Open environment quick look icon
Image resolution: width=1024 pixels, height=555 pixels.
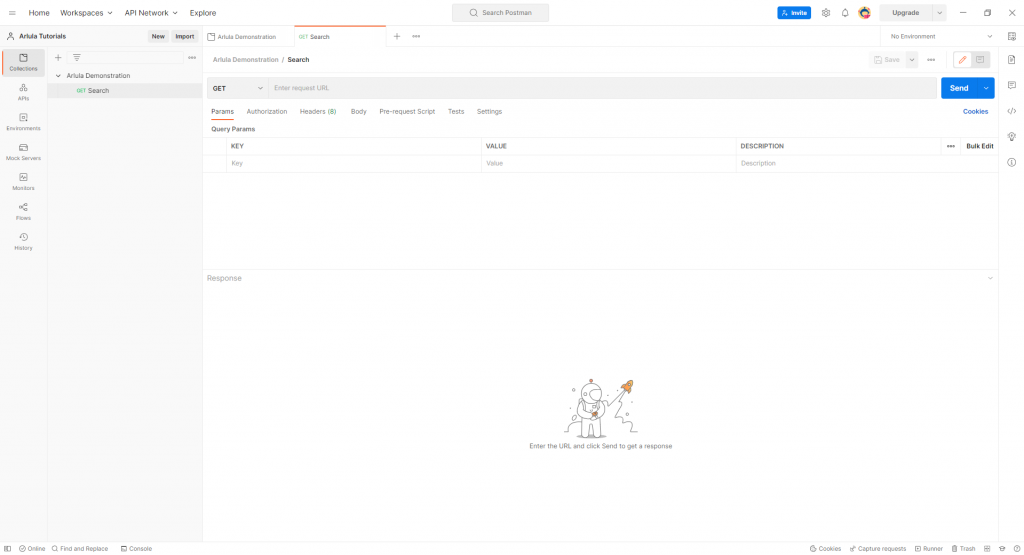[1012, 37]
